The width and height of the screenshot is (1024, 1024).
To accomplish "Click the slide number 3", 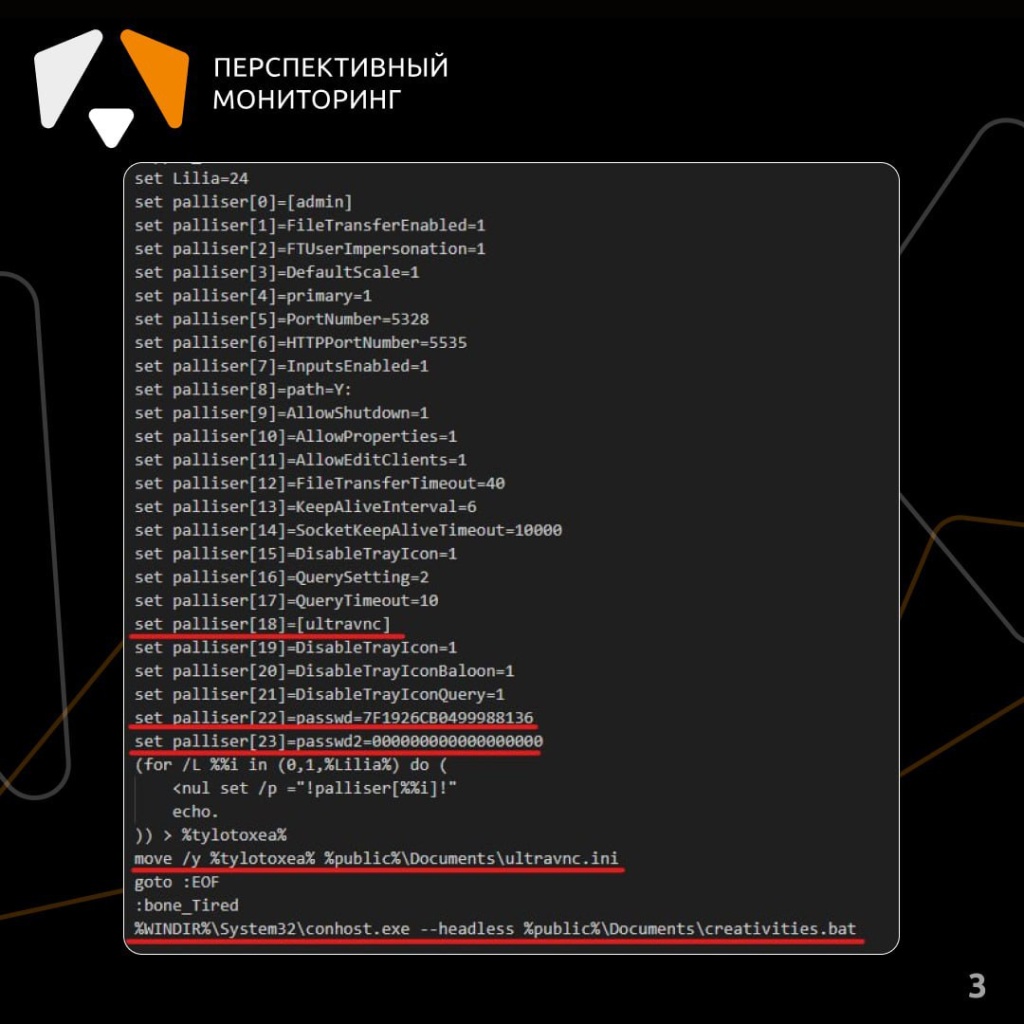I will tap(977, 987).
